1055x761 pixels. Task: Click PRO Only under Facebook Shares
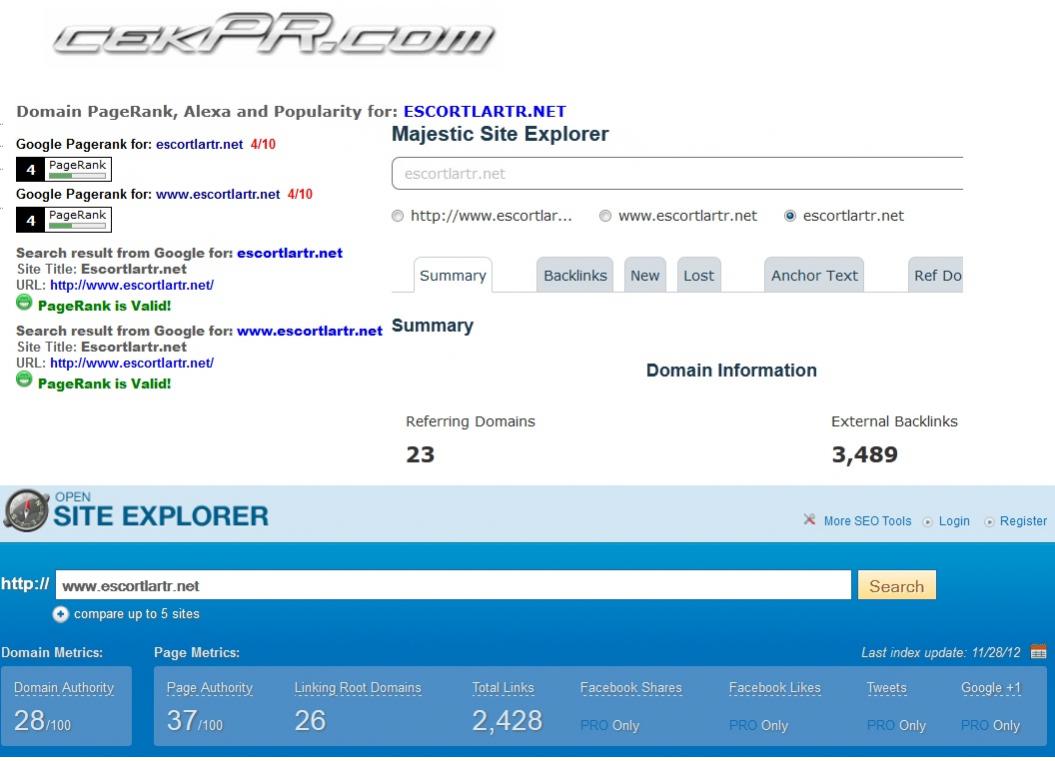610,725
